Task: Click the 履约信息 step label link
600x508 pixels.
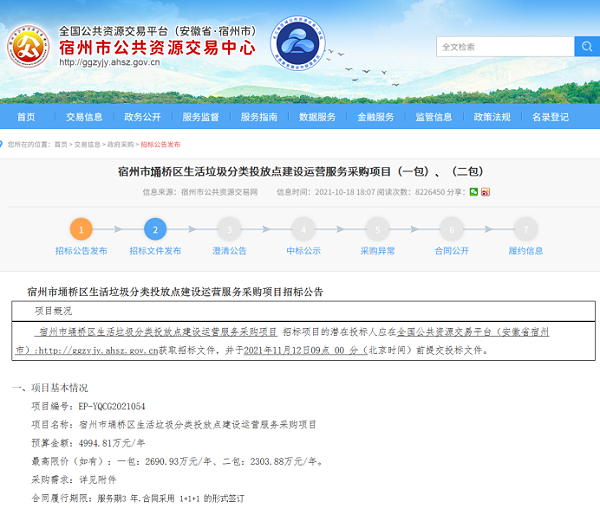Action: pyautogui.click(x=526, y=251)
